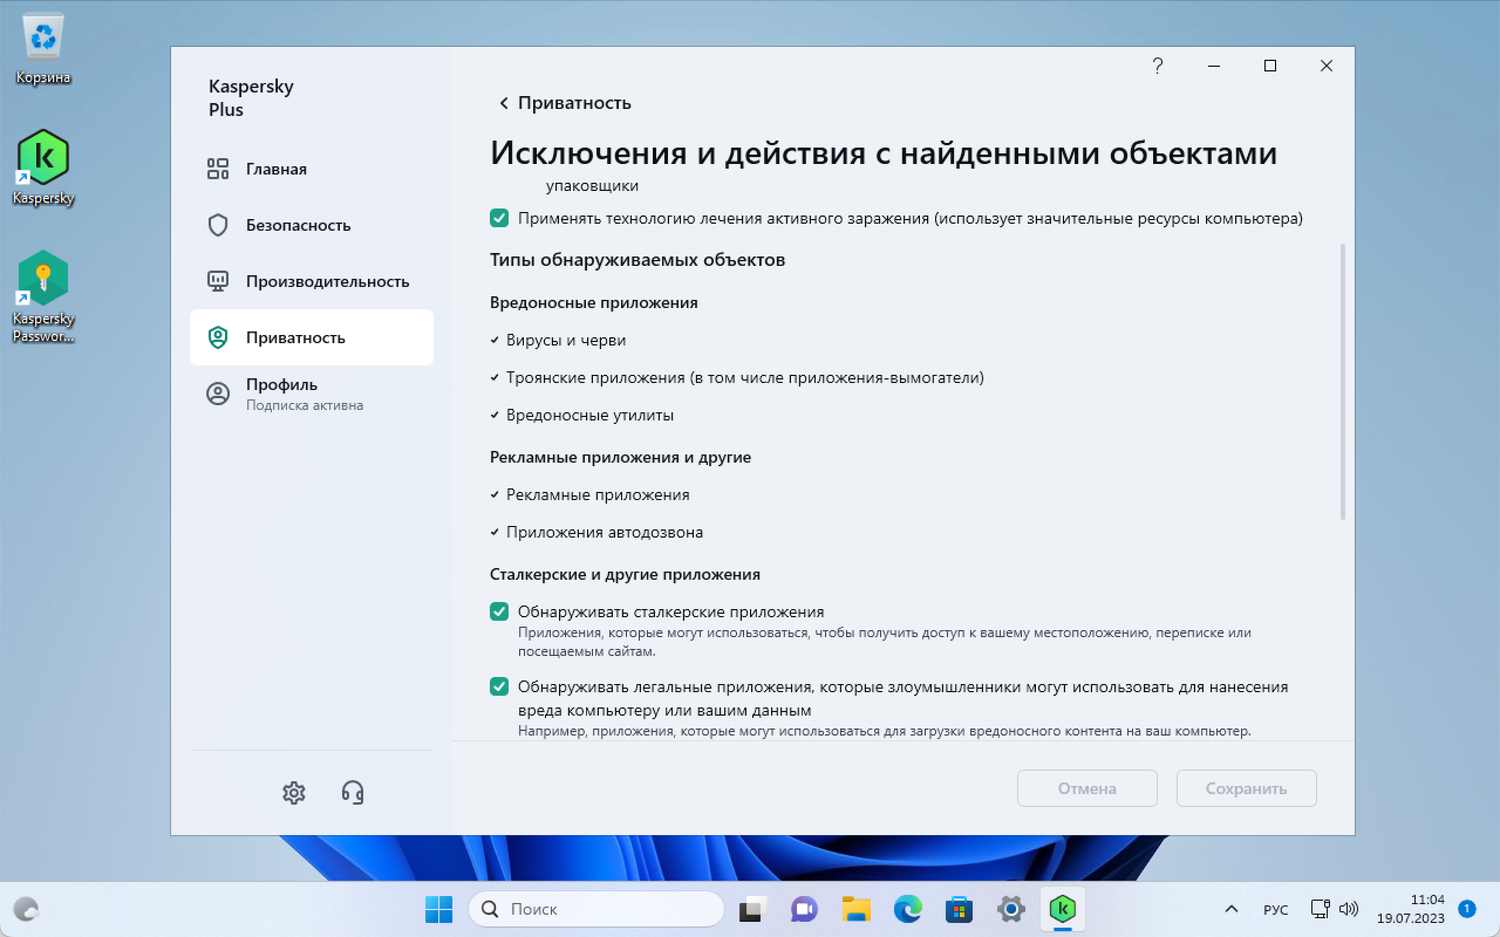
Task: Click the settings page vertical scrollbar
Action: [1342, 381]
